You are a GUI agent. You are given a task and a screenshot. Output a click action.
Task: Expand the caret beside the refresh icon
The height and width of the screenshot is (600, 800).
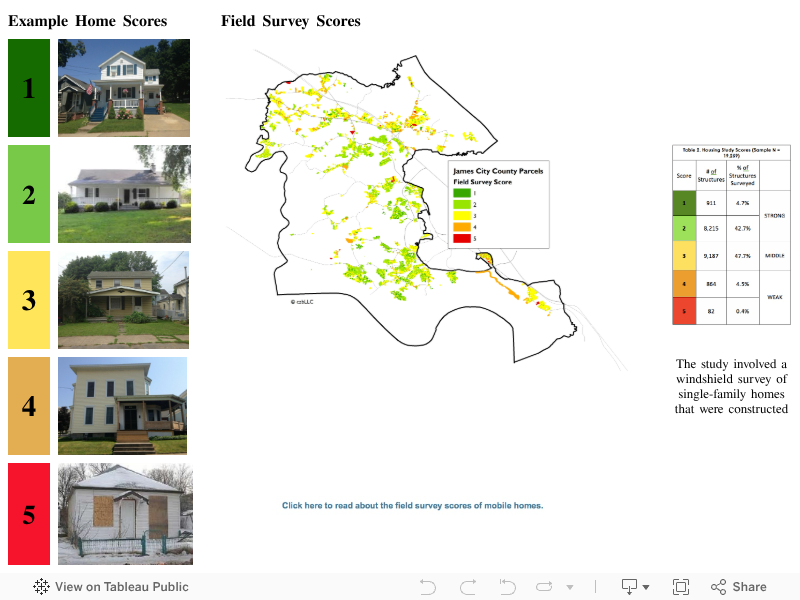coord(570,587)
